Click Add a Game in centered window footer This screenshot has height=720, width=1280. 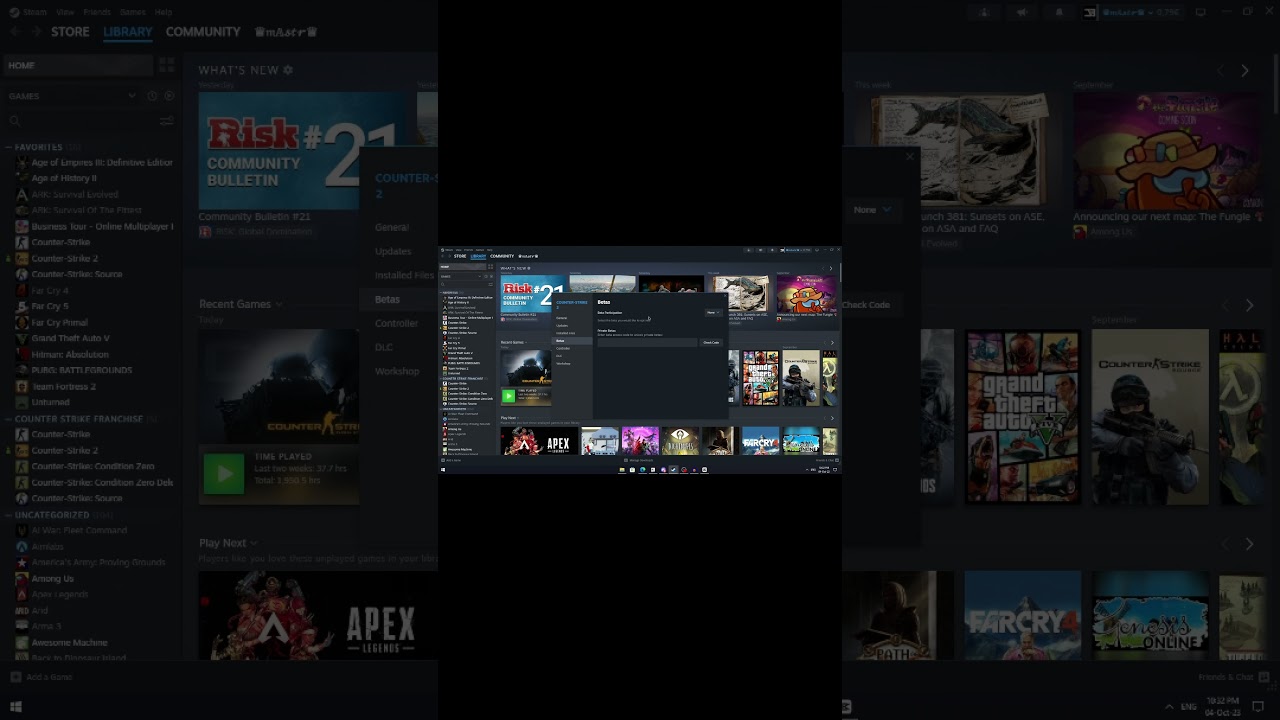(x=453, y=460)
